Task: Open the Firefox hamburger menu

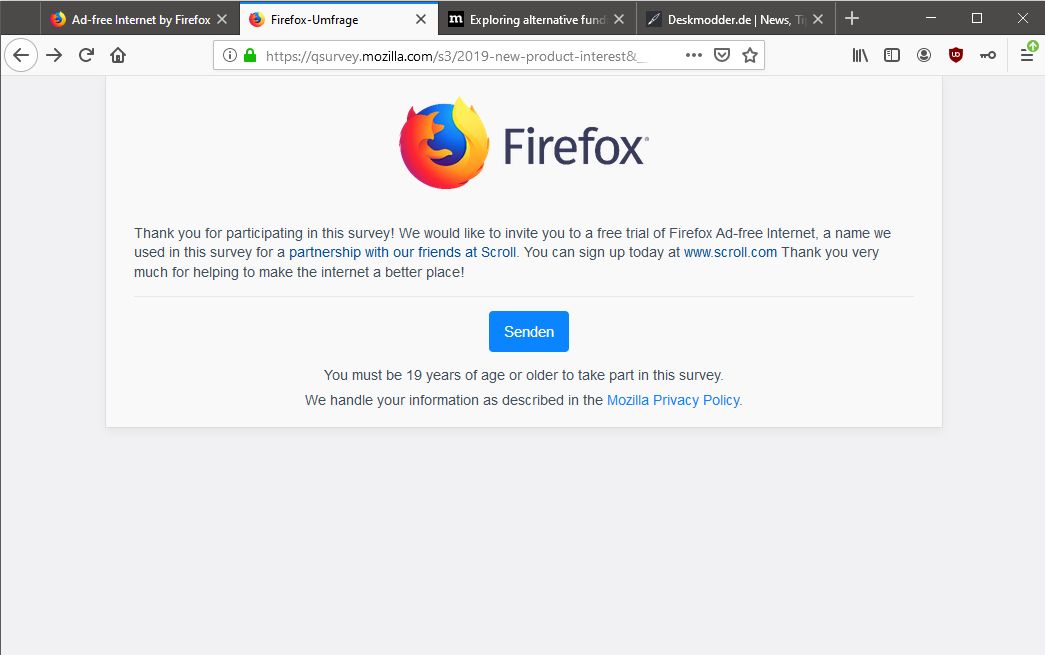Action: [x=1027, y=55]
